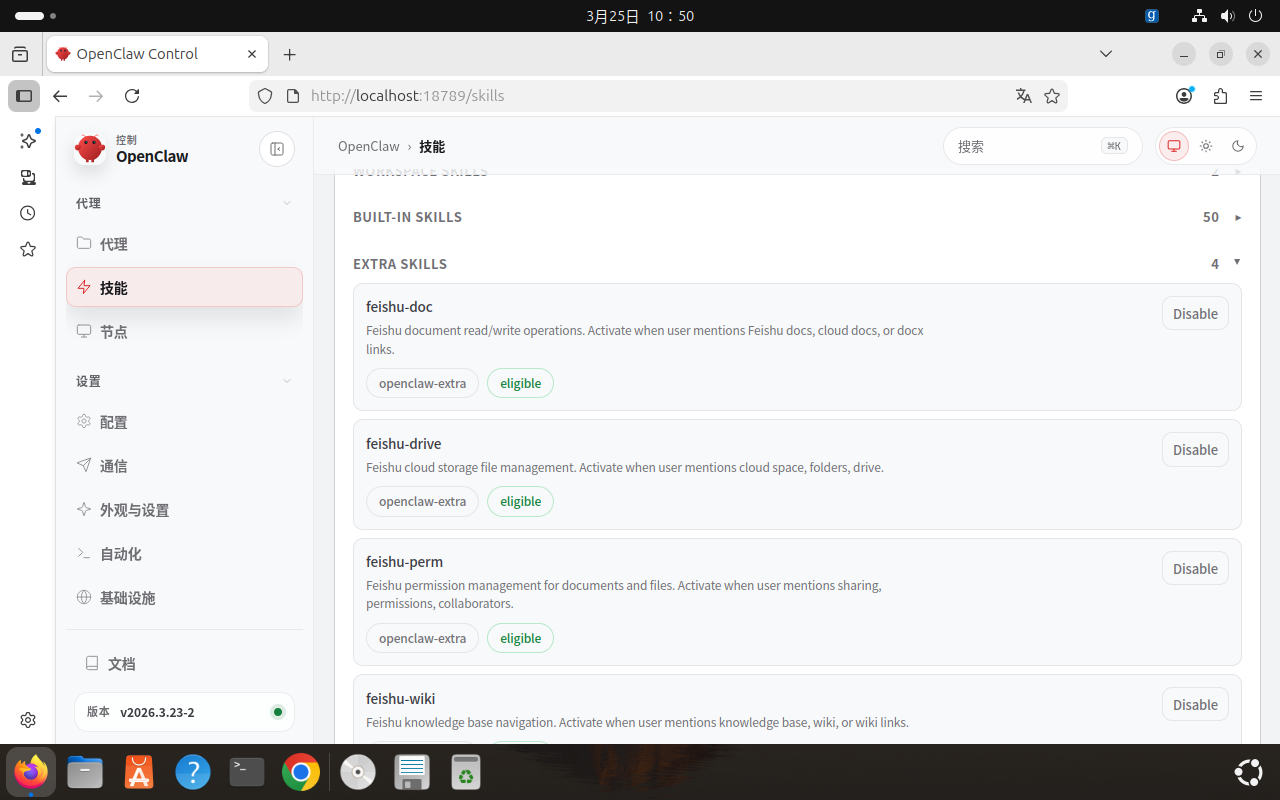Image resolution: width=1280 pixels, height=800 pixels.
Task: Open browsing history sidebar clock icon
Action: tap(28, 213)
